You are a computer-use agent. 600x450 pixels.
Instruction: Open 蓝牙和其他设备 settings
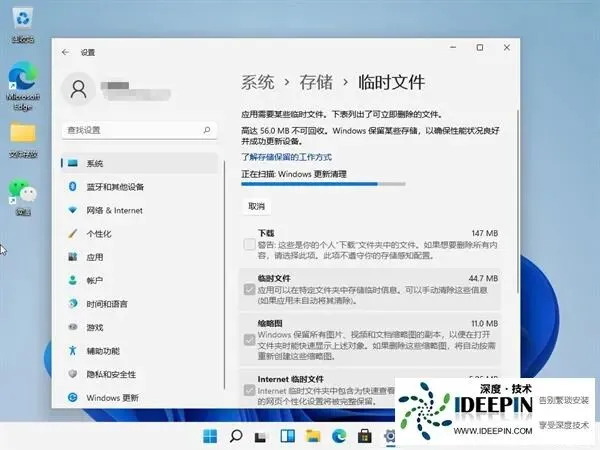click(140, 187)
